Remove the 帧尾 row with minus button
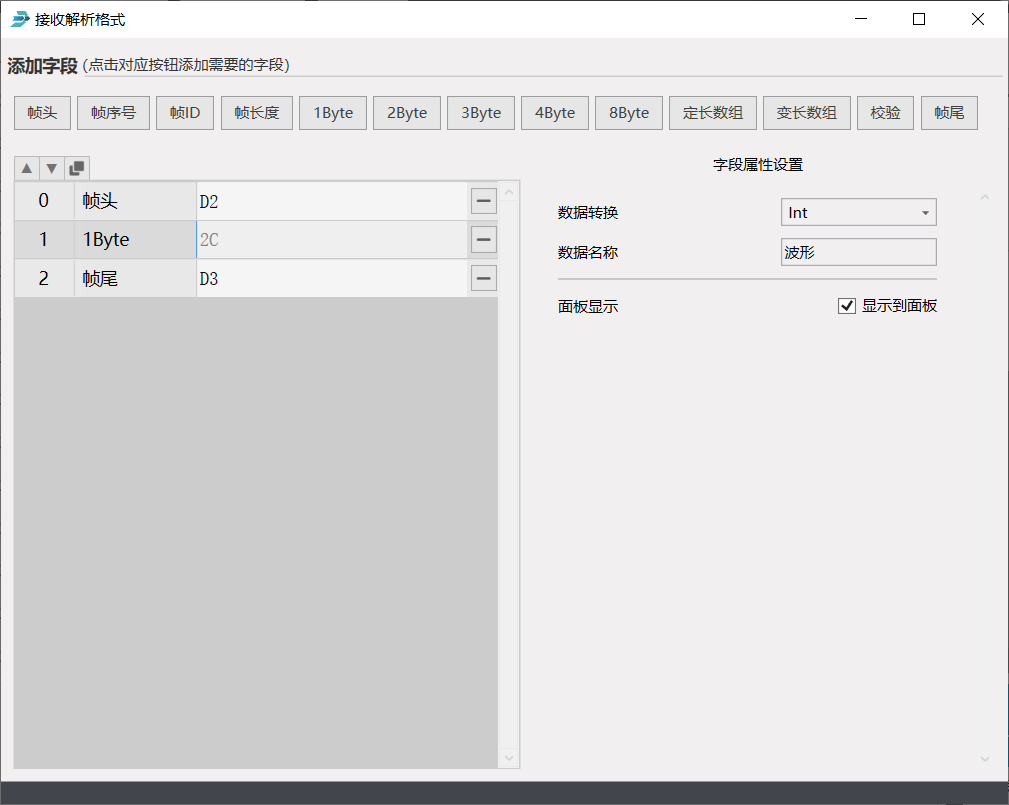Screen dimensions: 1009x805 [484, 278]
